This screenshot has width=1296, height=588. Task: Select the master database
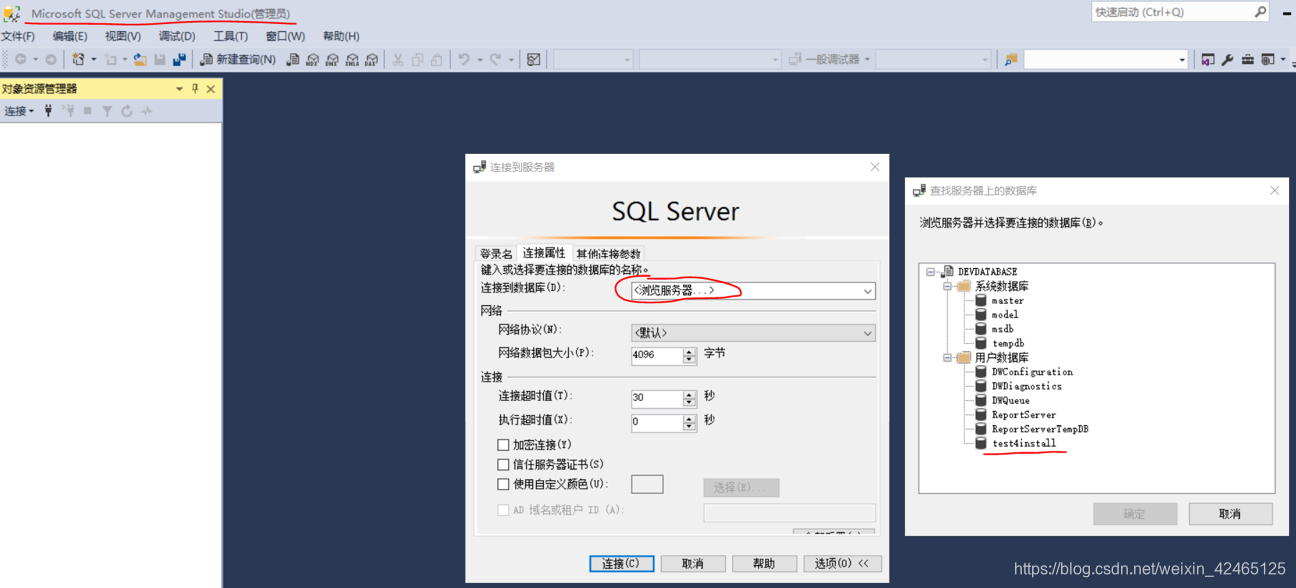pyautogui.click(x=1008, y=301)
